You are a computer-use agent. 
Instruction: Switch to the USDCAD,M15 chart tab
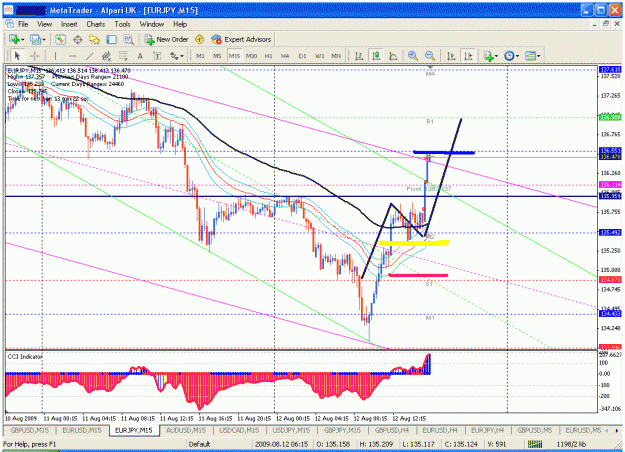point(239,430)
